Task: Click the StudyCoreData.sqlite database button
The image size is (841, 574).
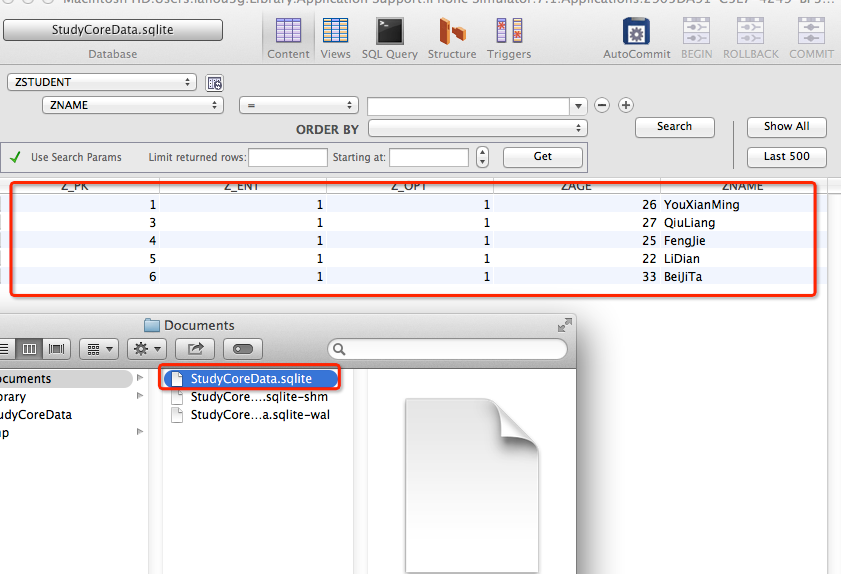Action: [113, 30]
